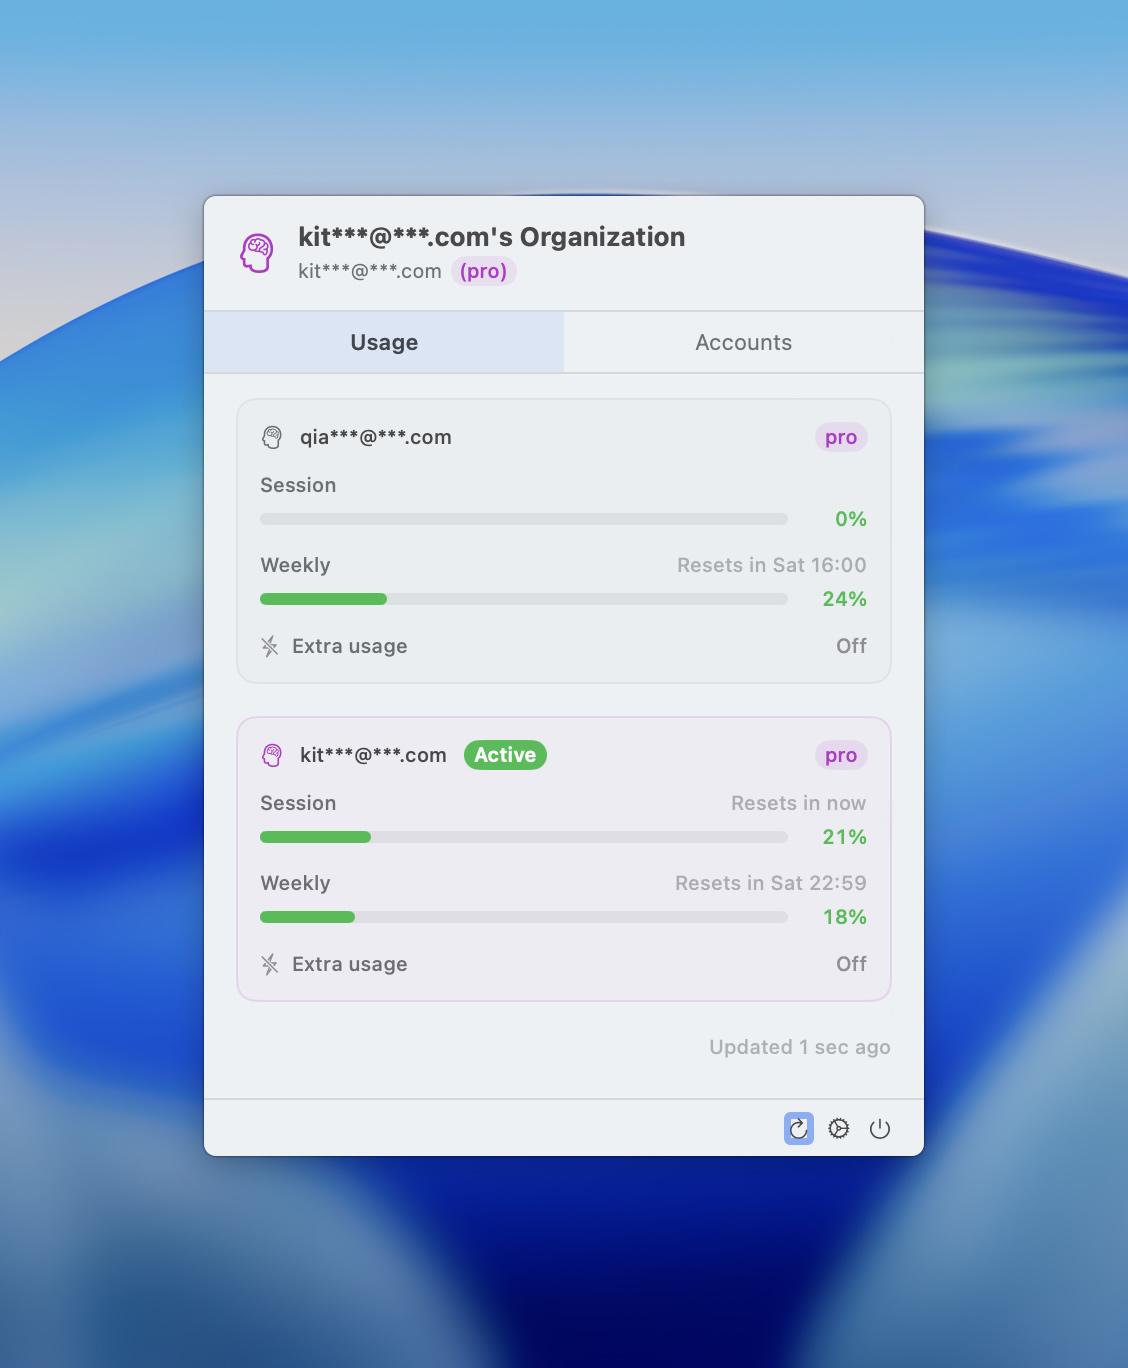Click the brain icon beside qia***@***.com

pos(272,437)
